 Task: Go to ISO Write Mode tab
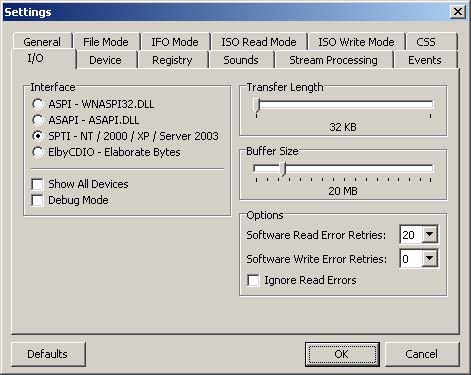click(x=356, y=42)
